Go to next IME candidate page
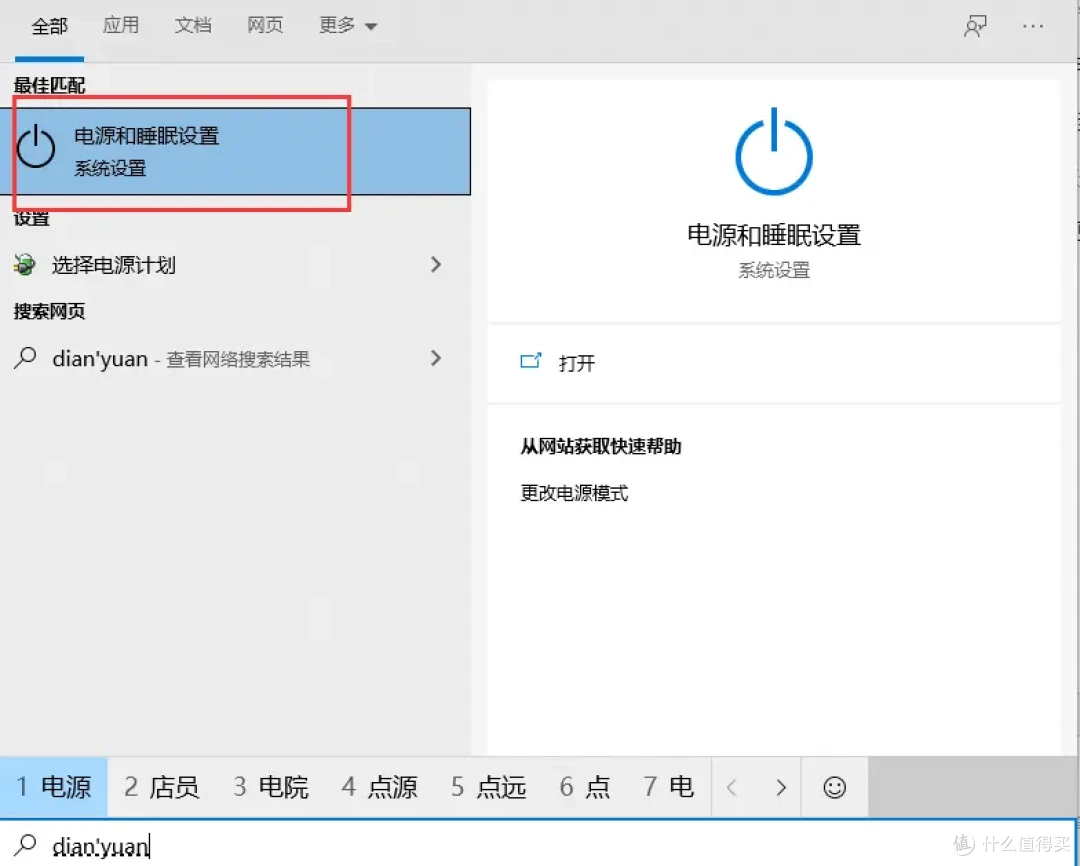 780,787
